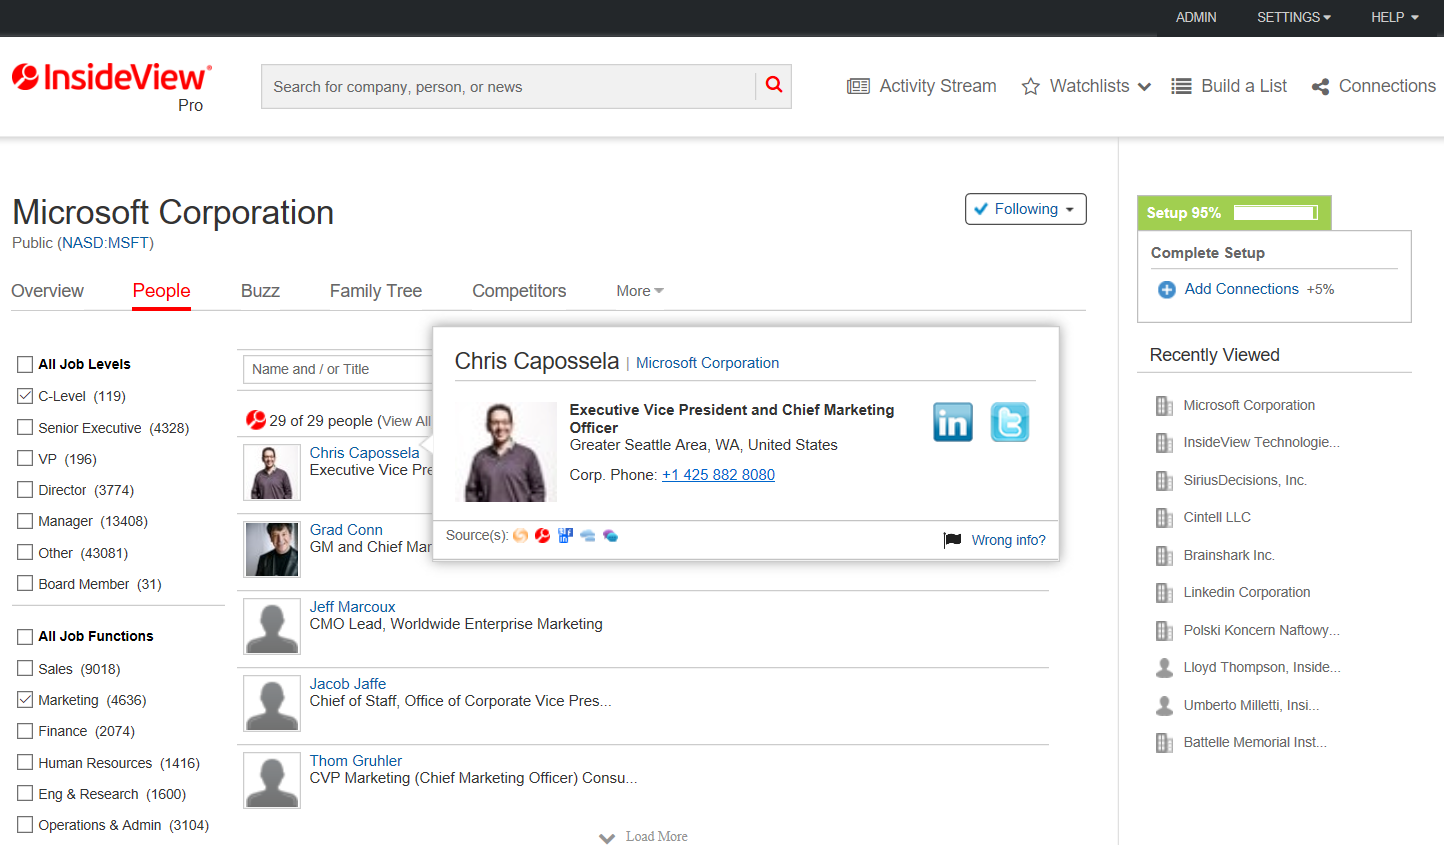Click the red search magnifier icon
1444x845 pixels.
point(773,86)
